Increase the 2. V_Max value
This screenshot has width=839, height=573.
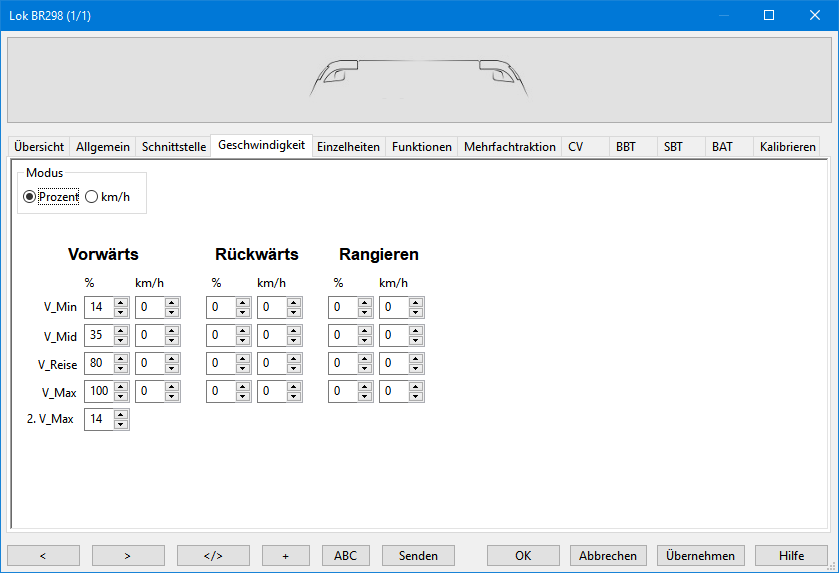click(x=121, y=414)
